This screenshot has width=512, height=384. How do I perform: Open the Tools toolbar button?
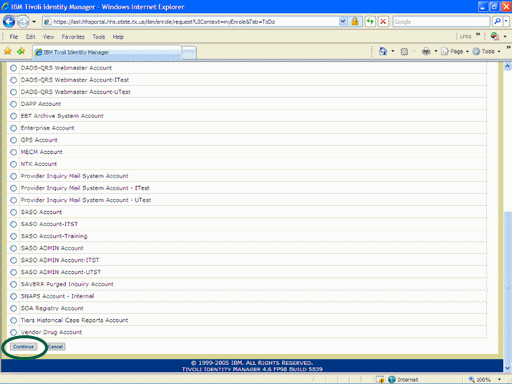click(486, 51)
